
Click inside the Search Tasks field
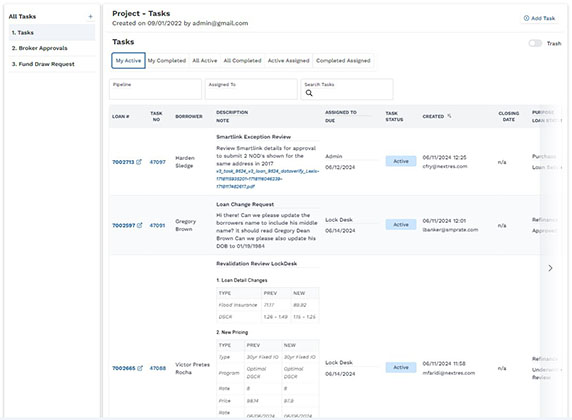coord(347,89)
